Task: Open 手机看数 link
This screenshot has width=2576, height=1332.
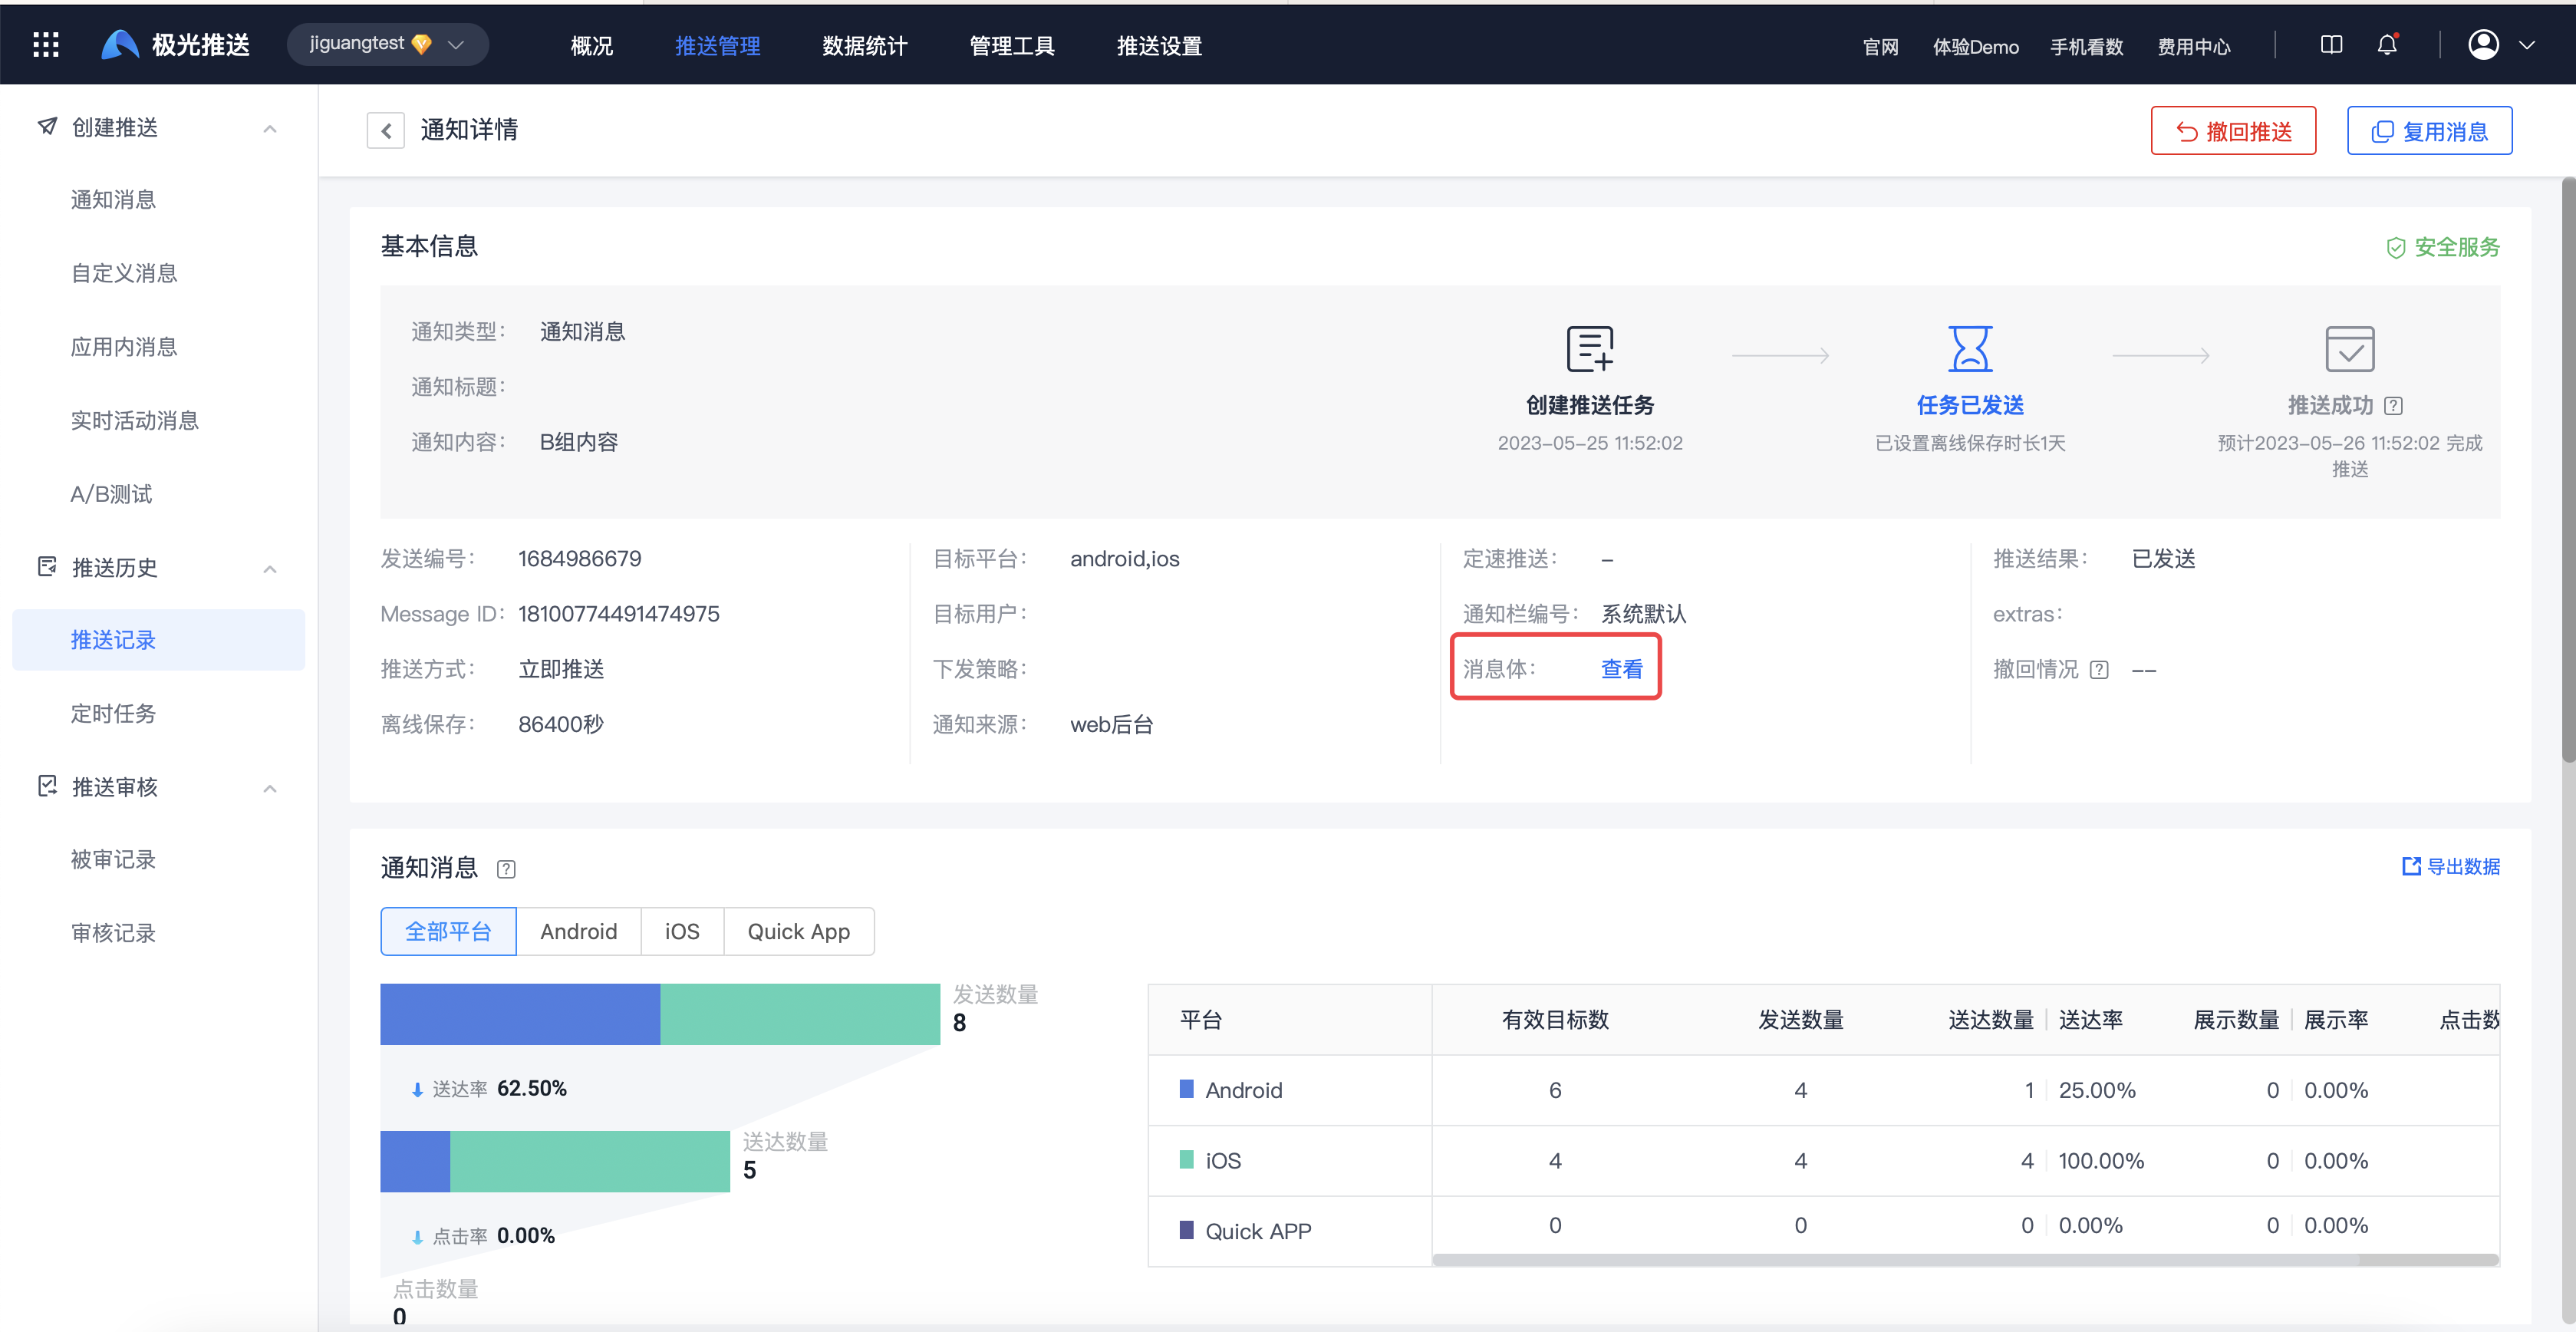Action: tap(2086, 47)
